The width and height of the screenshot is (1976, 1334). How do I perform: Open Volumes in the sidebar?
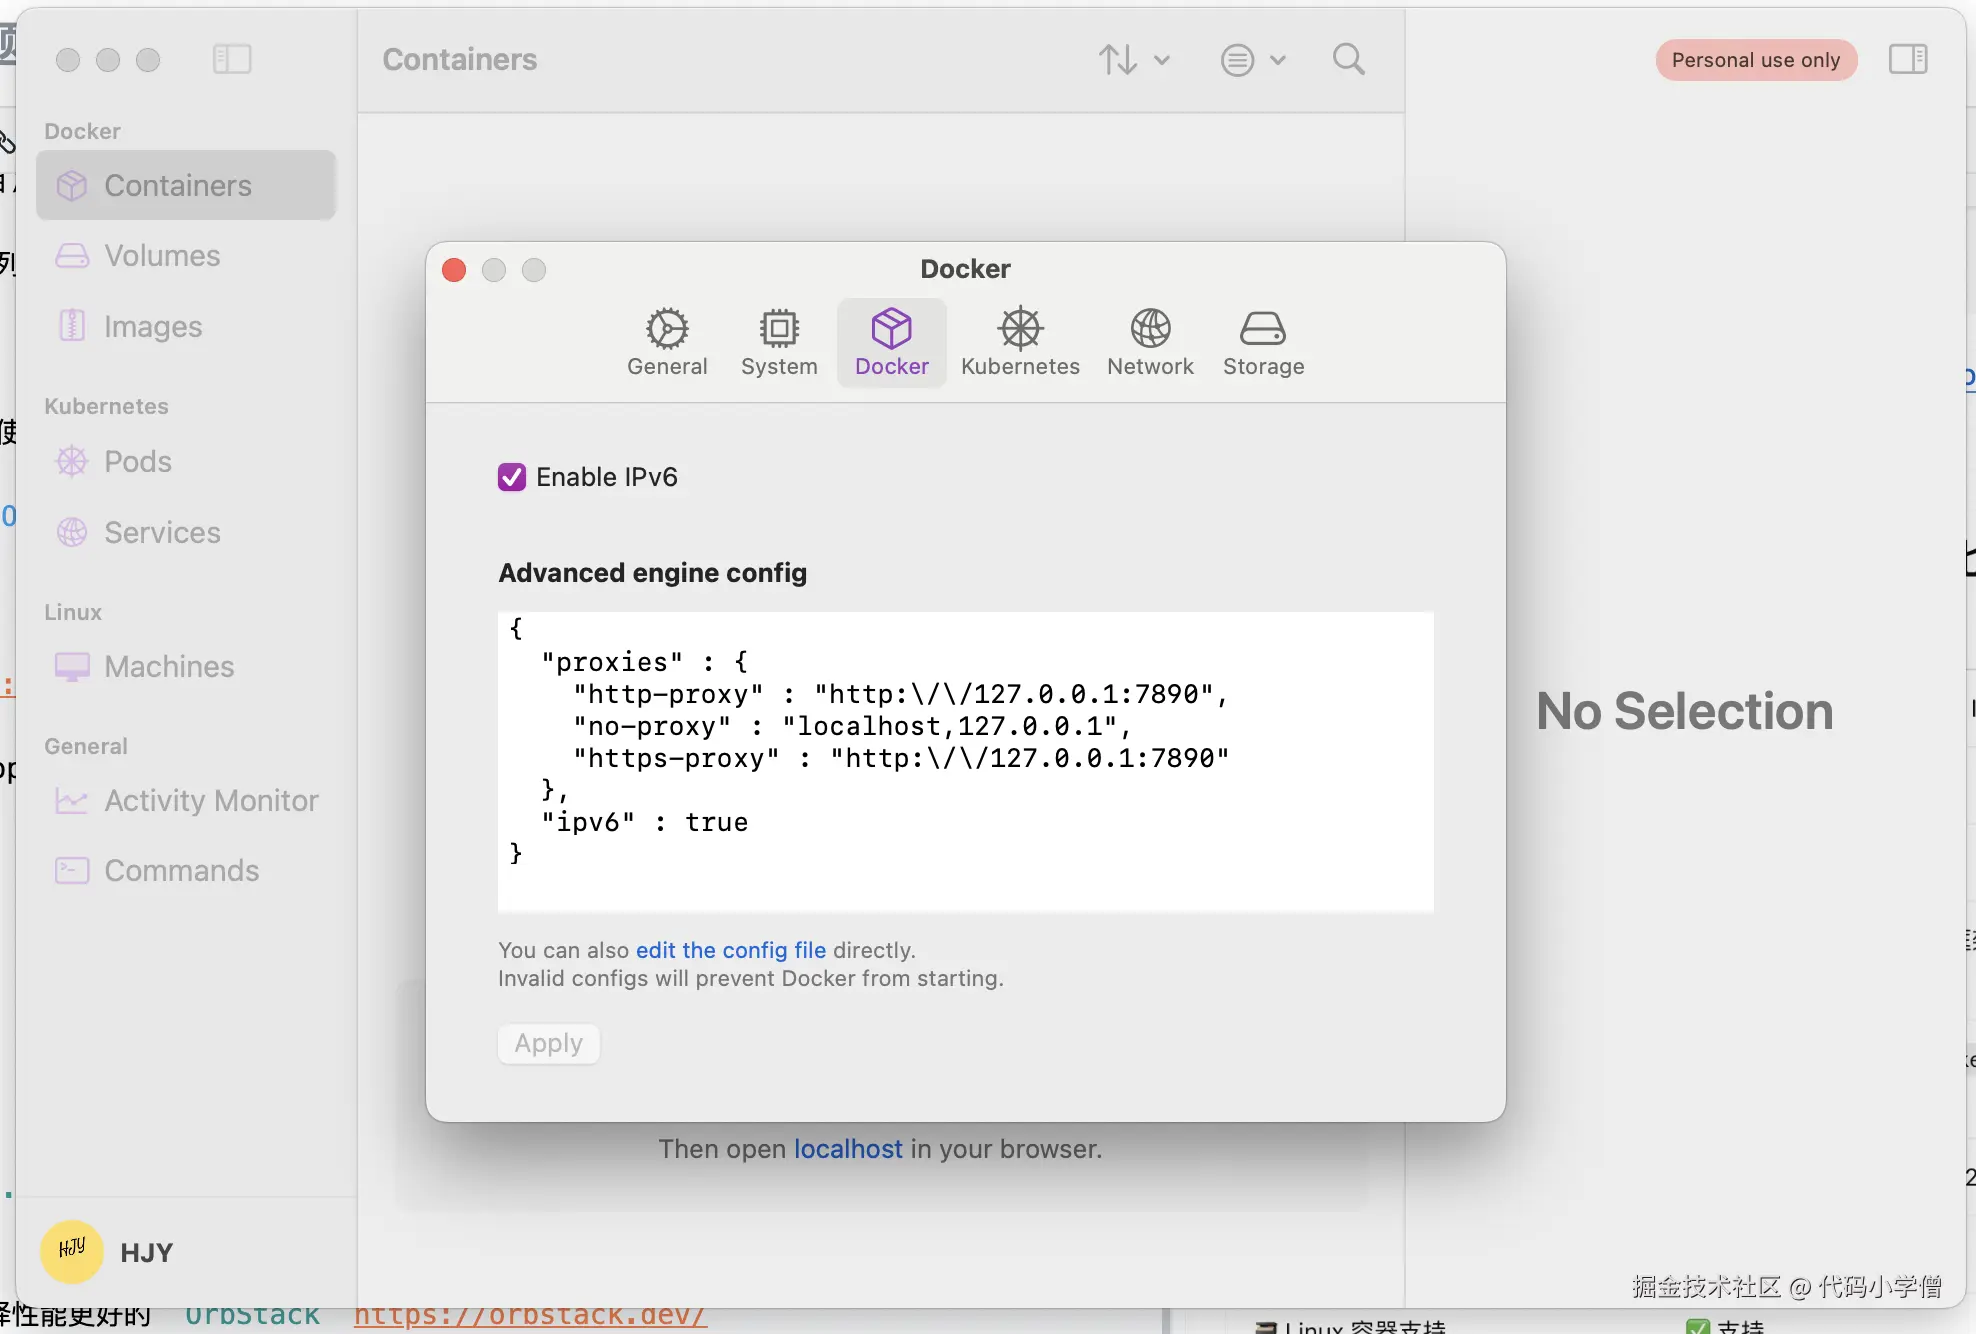click(x=162, y=256)
